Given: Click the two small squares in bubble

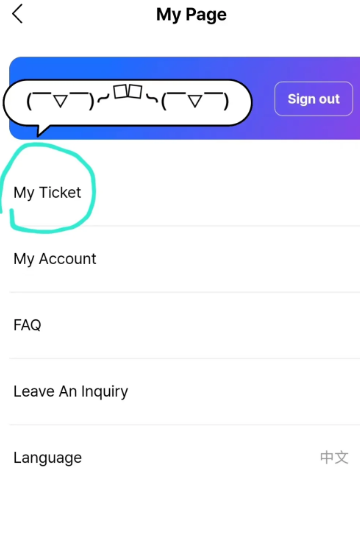Looking at the screenshot, I should [128, 92].
